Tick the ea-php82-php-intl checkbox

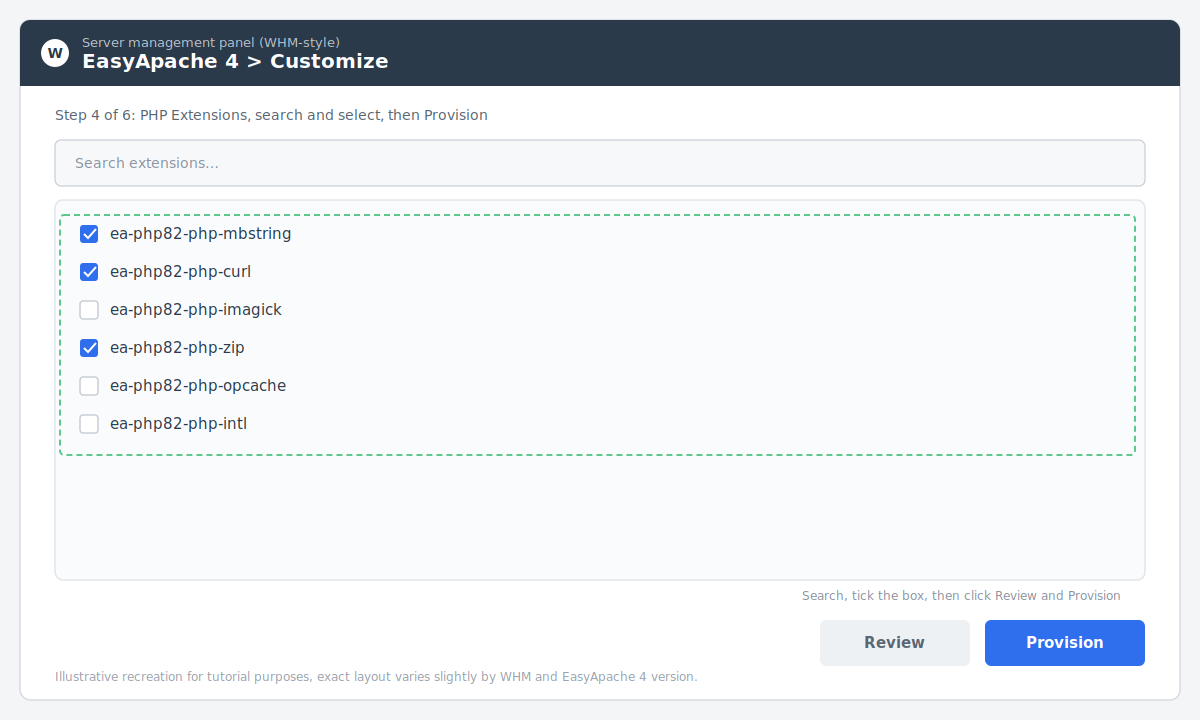click(x=89, y=424)
